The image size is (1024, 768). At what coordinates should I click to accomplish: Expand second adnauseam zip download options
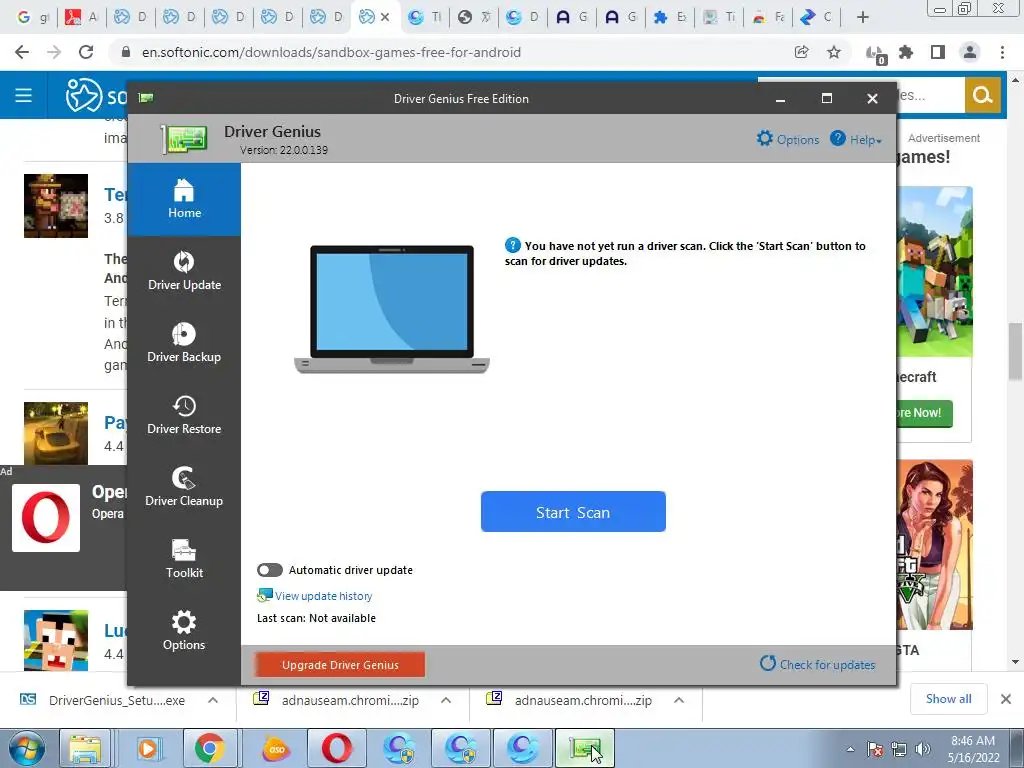(x=679, y=700)
